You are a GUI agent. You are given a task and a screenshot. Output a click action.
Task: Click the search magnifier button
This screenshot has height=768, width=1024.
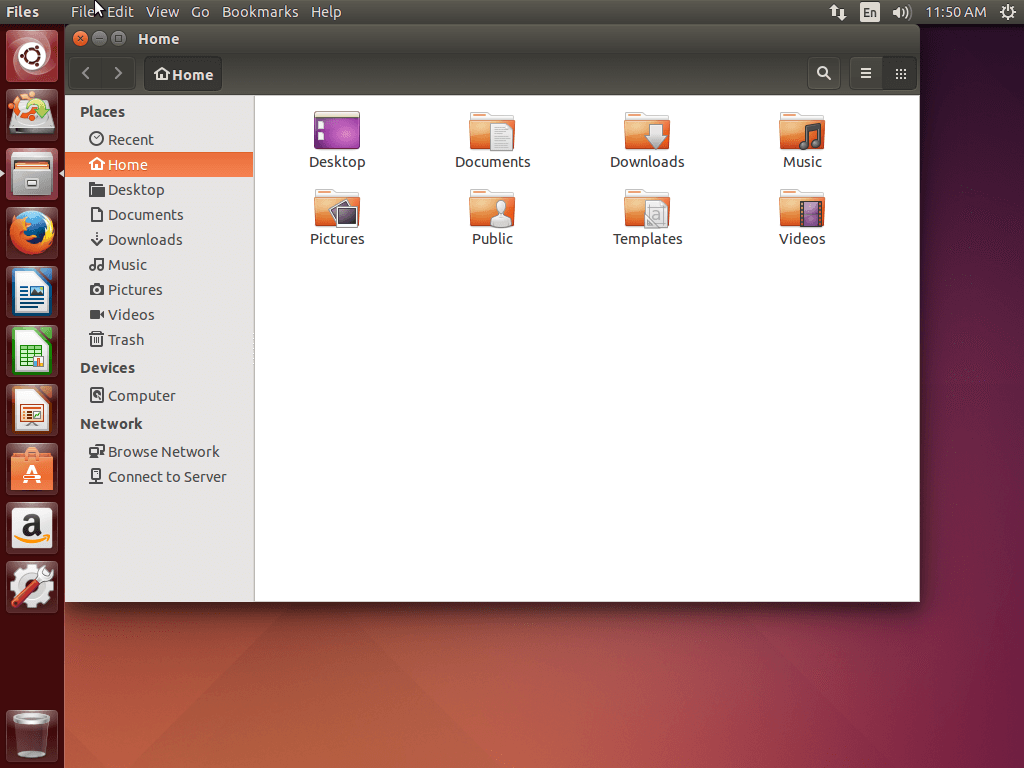tap(824, 73)
